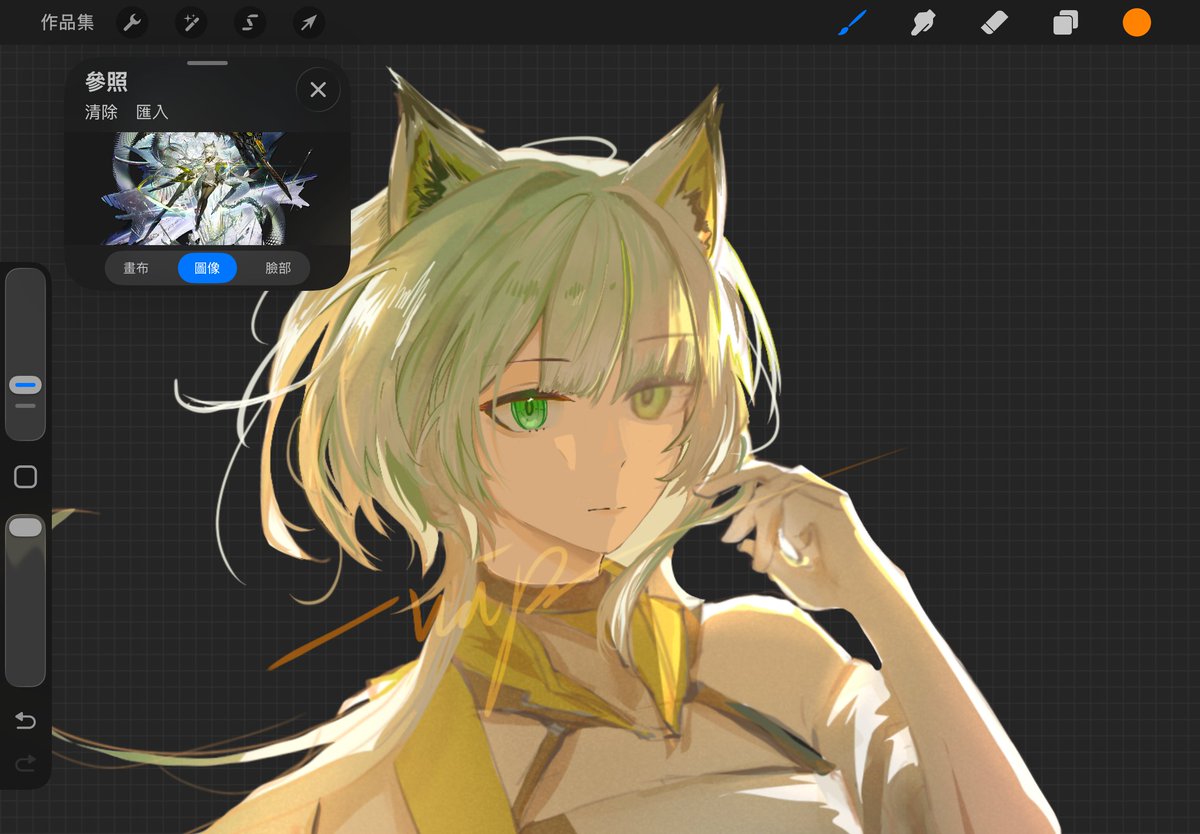Image resolution: width=1200 pixels, height=834 pixels.
Task: Switch Reference to Face (臉部) tab
Action: click(x=278, y=268)
